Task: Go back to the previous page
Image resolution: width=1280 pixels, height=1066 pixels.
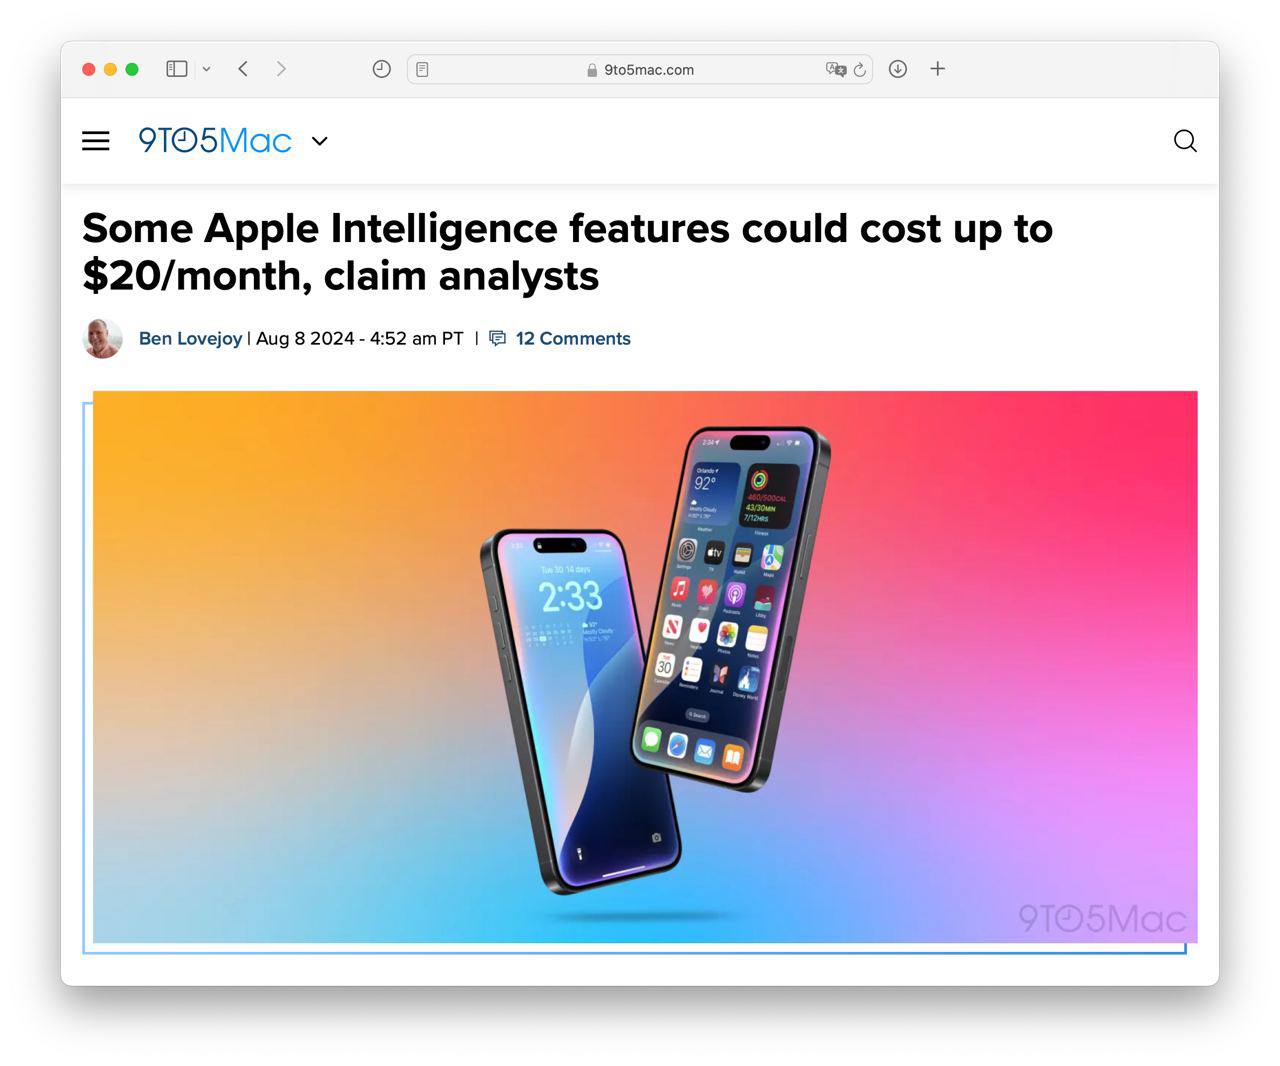Action: (x=243, y=69)
